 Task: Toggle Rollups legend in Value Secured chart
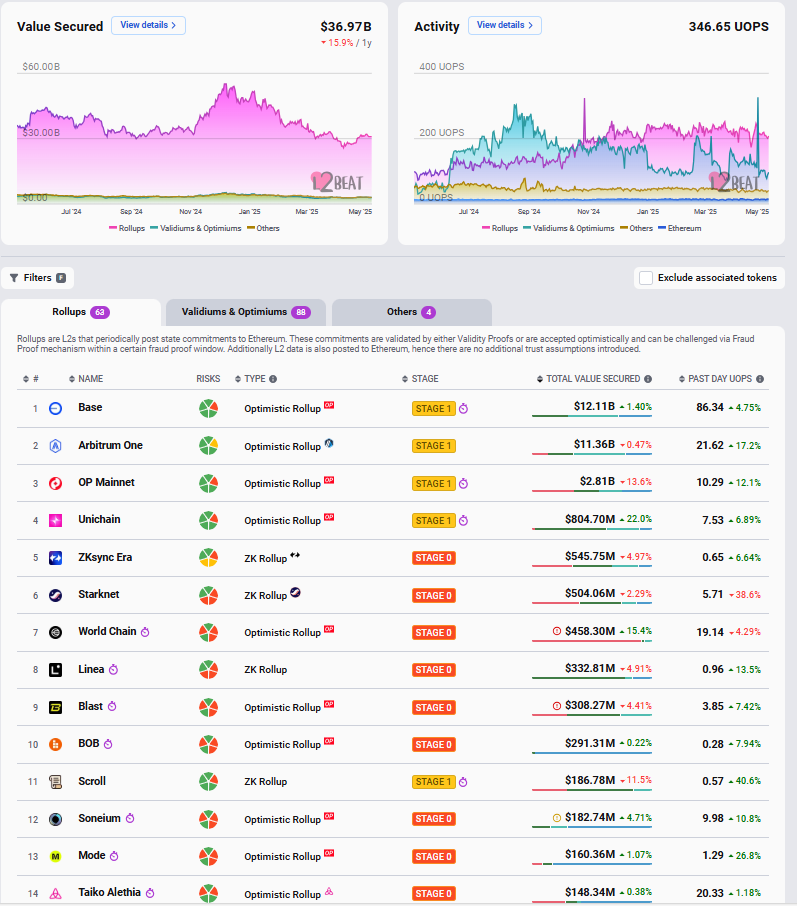click(129, 228)
